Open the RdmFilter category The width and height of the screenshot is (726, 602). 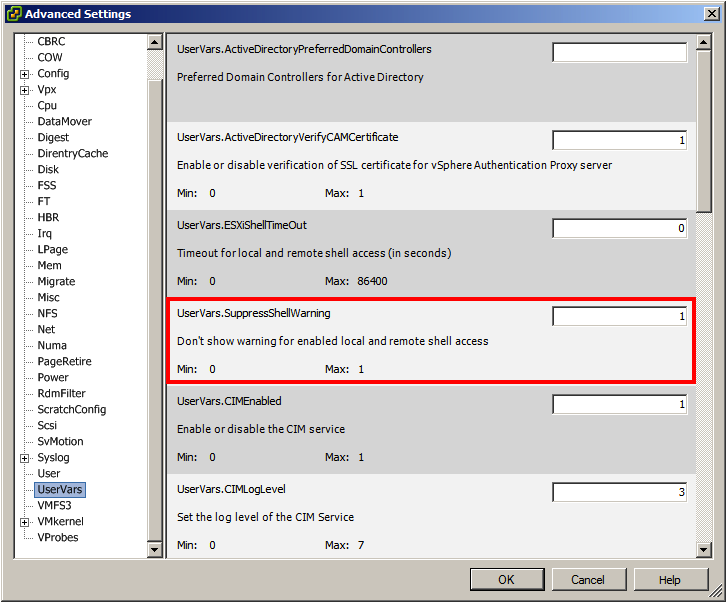tap(62, 393)
